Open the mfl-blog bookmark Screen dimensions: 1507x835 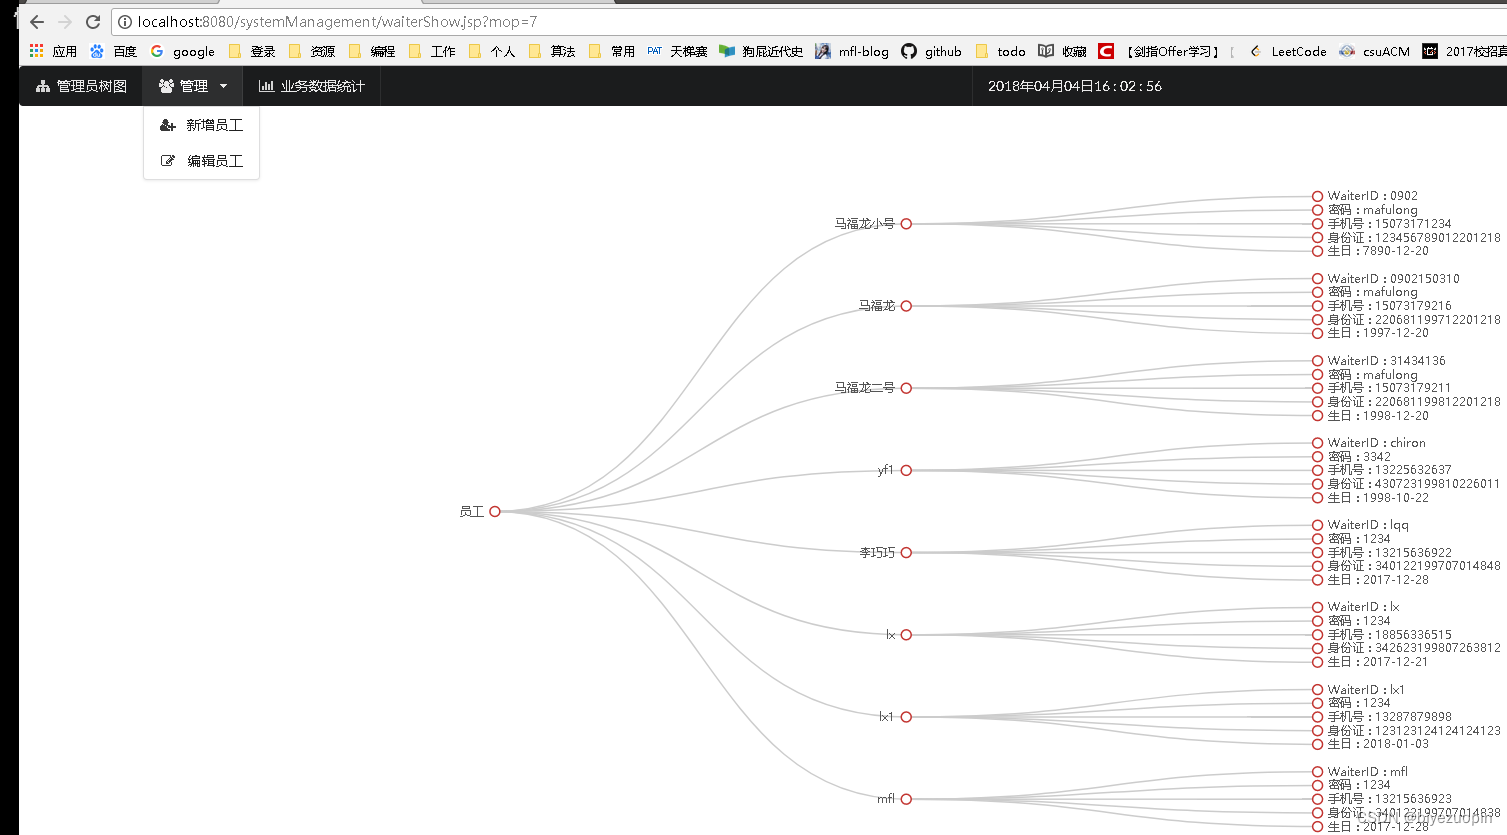(x=852, y=51)
